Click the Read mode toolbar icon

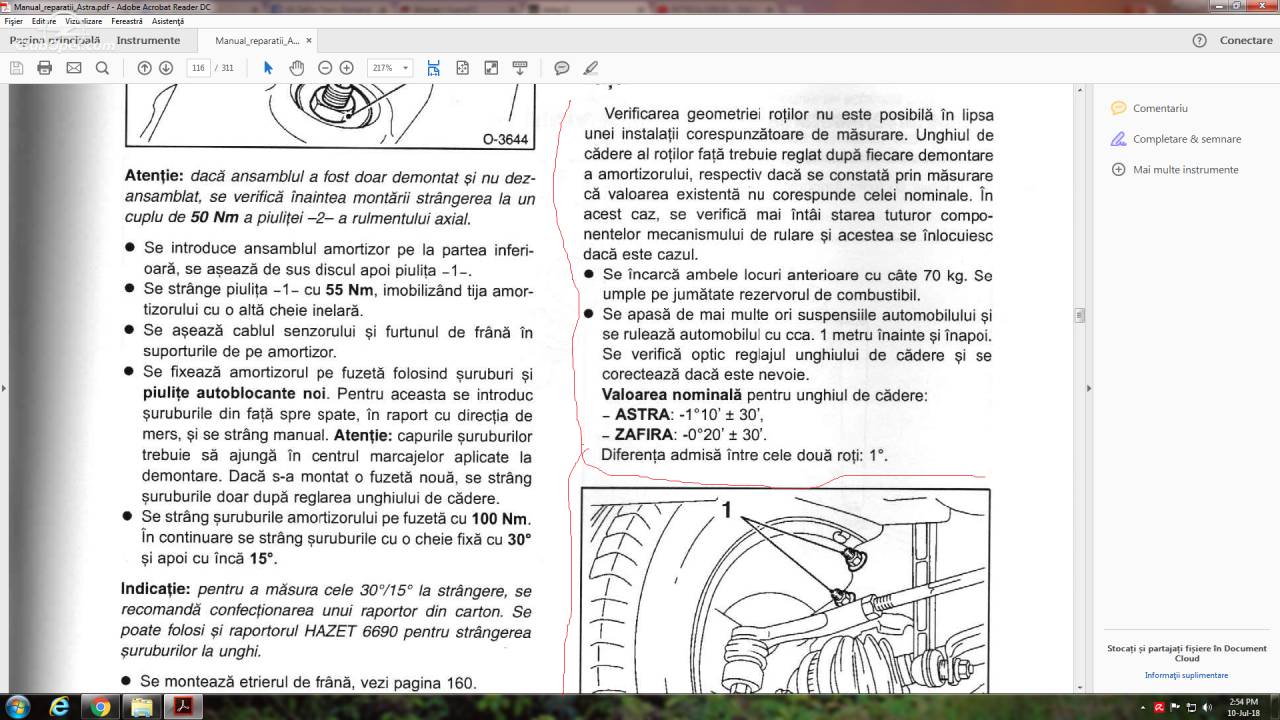pyautogui.click(x=520, y=68)
